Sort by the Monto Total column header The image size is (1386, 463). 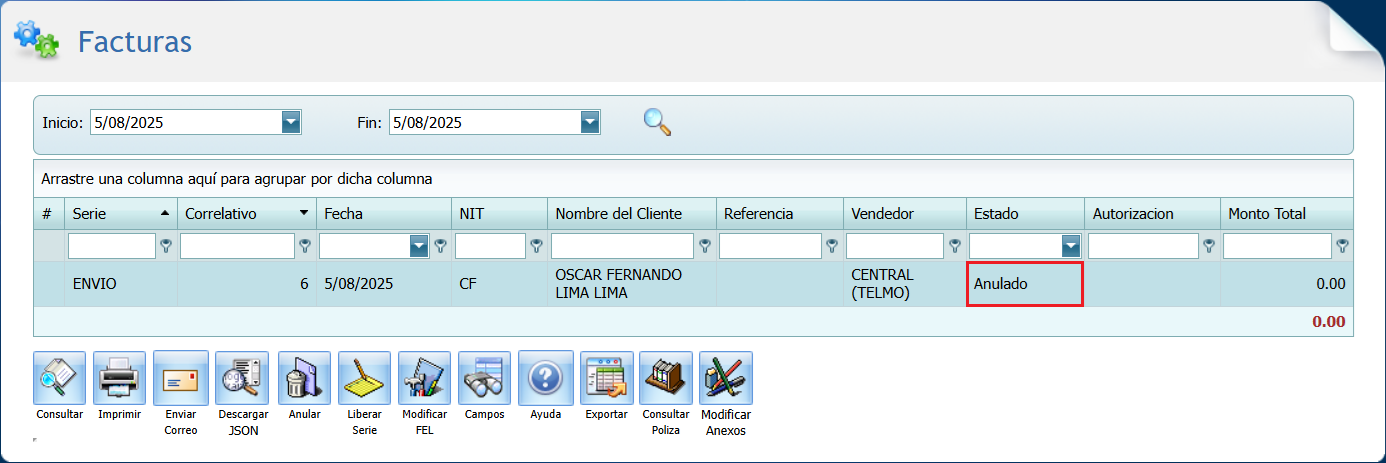pyautogui.click(x=1287, y=213)
